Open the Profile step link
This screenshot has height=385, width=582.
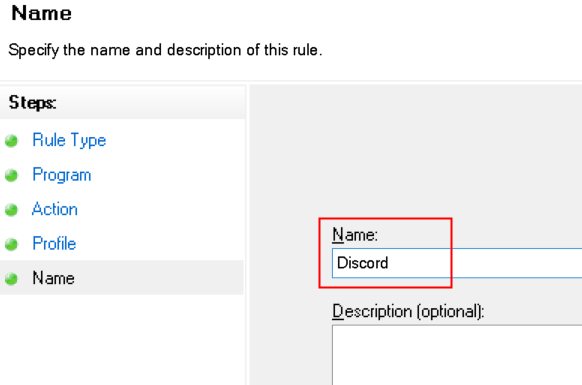point(54,244)
